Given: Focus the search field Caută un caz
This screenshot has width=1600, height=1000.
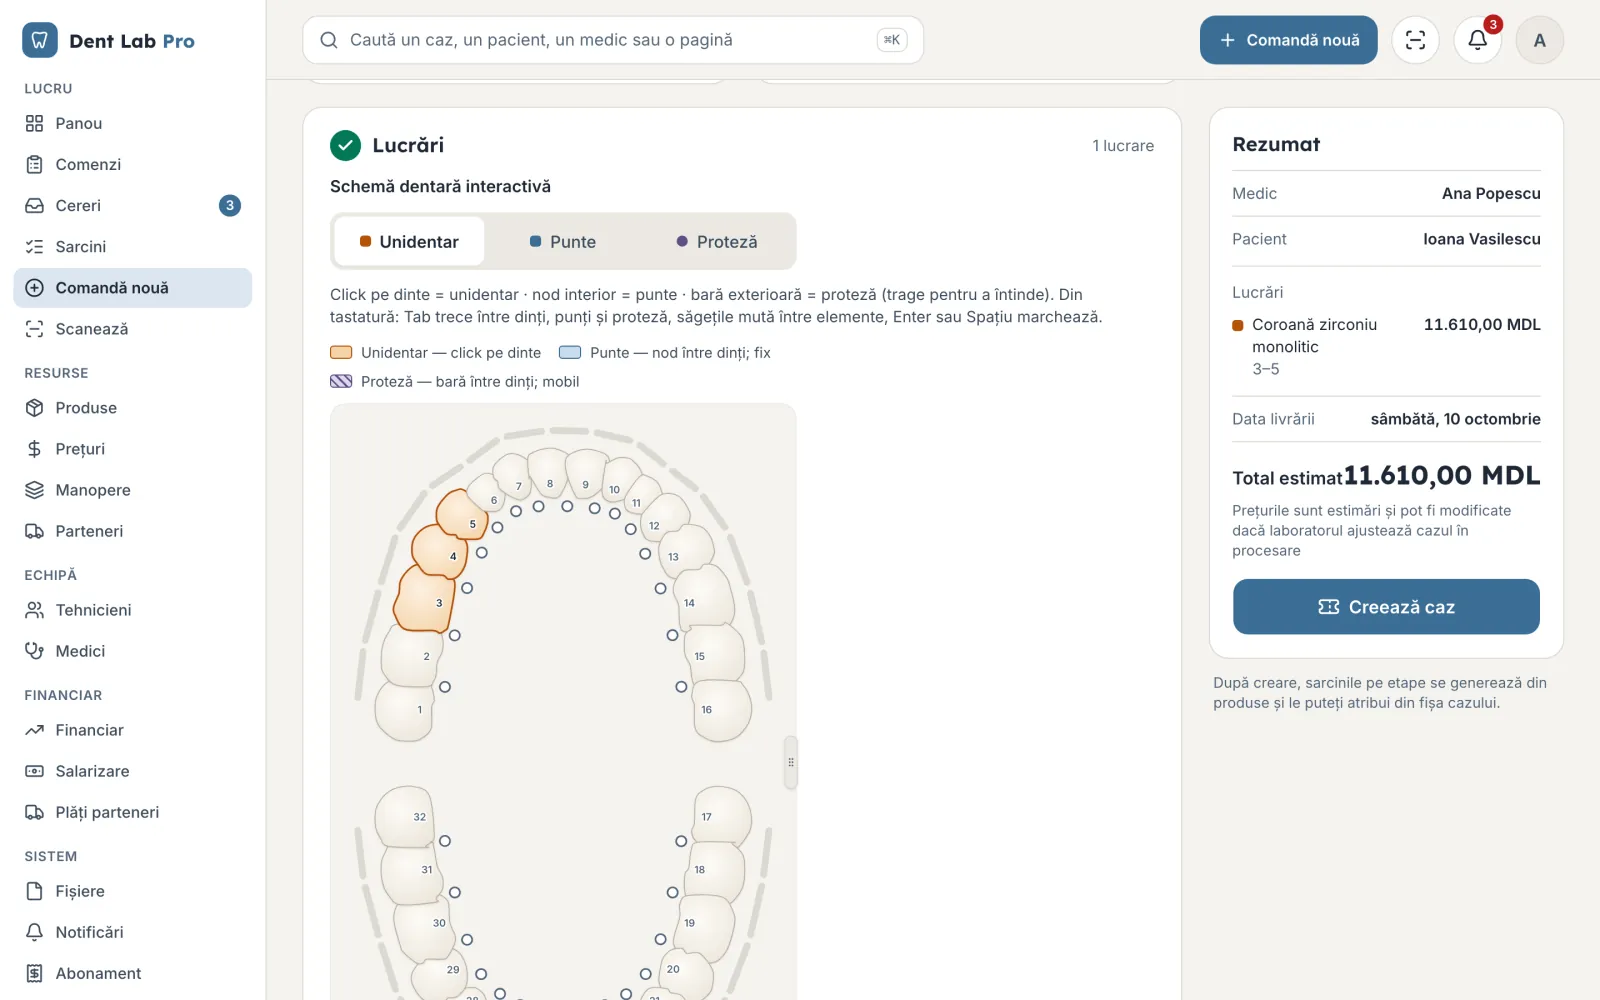Looking at the screenshot, I should [613, 40].
